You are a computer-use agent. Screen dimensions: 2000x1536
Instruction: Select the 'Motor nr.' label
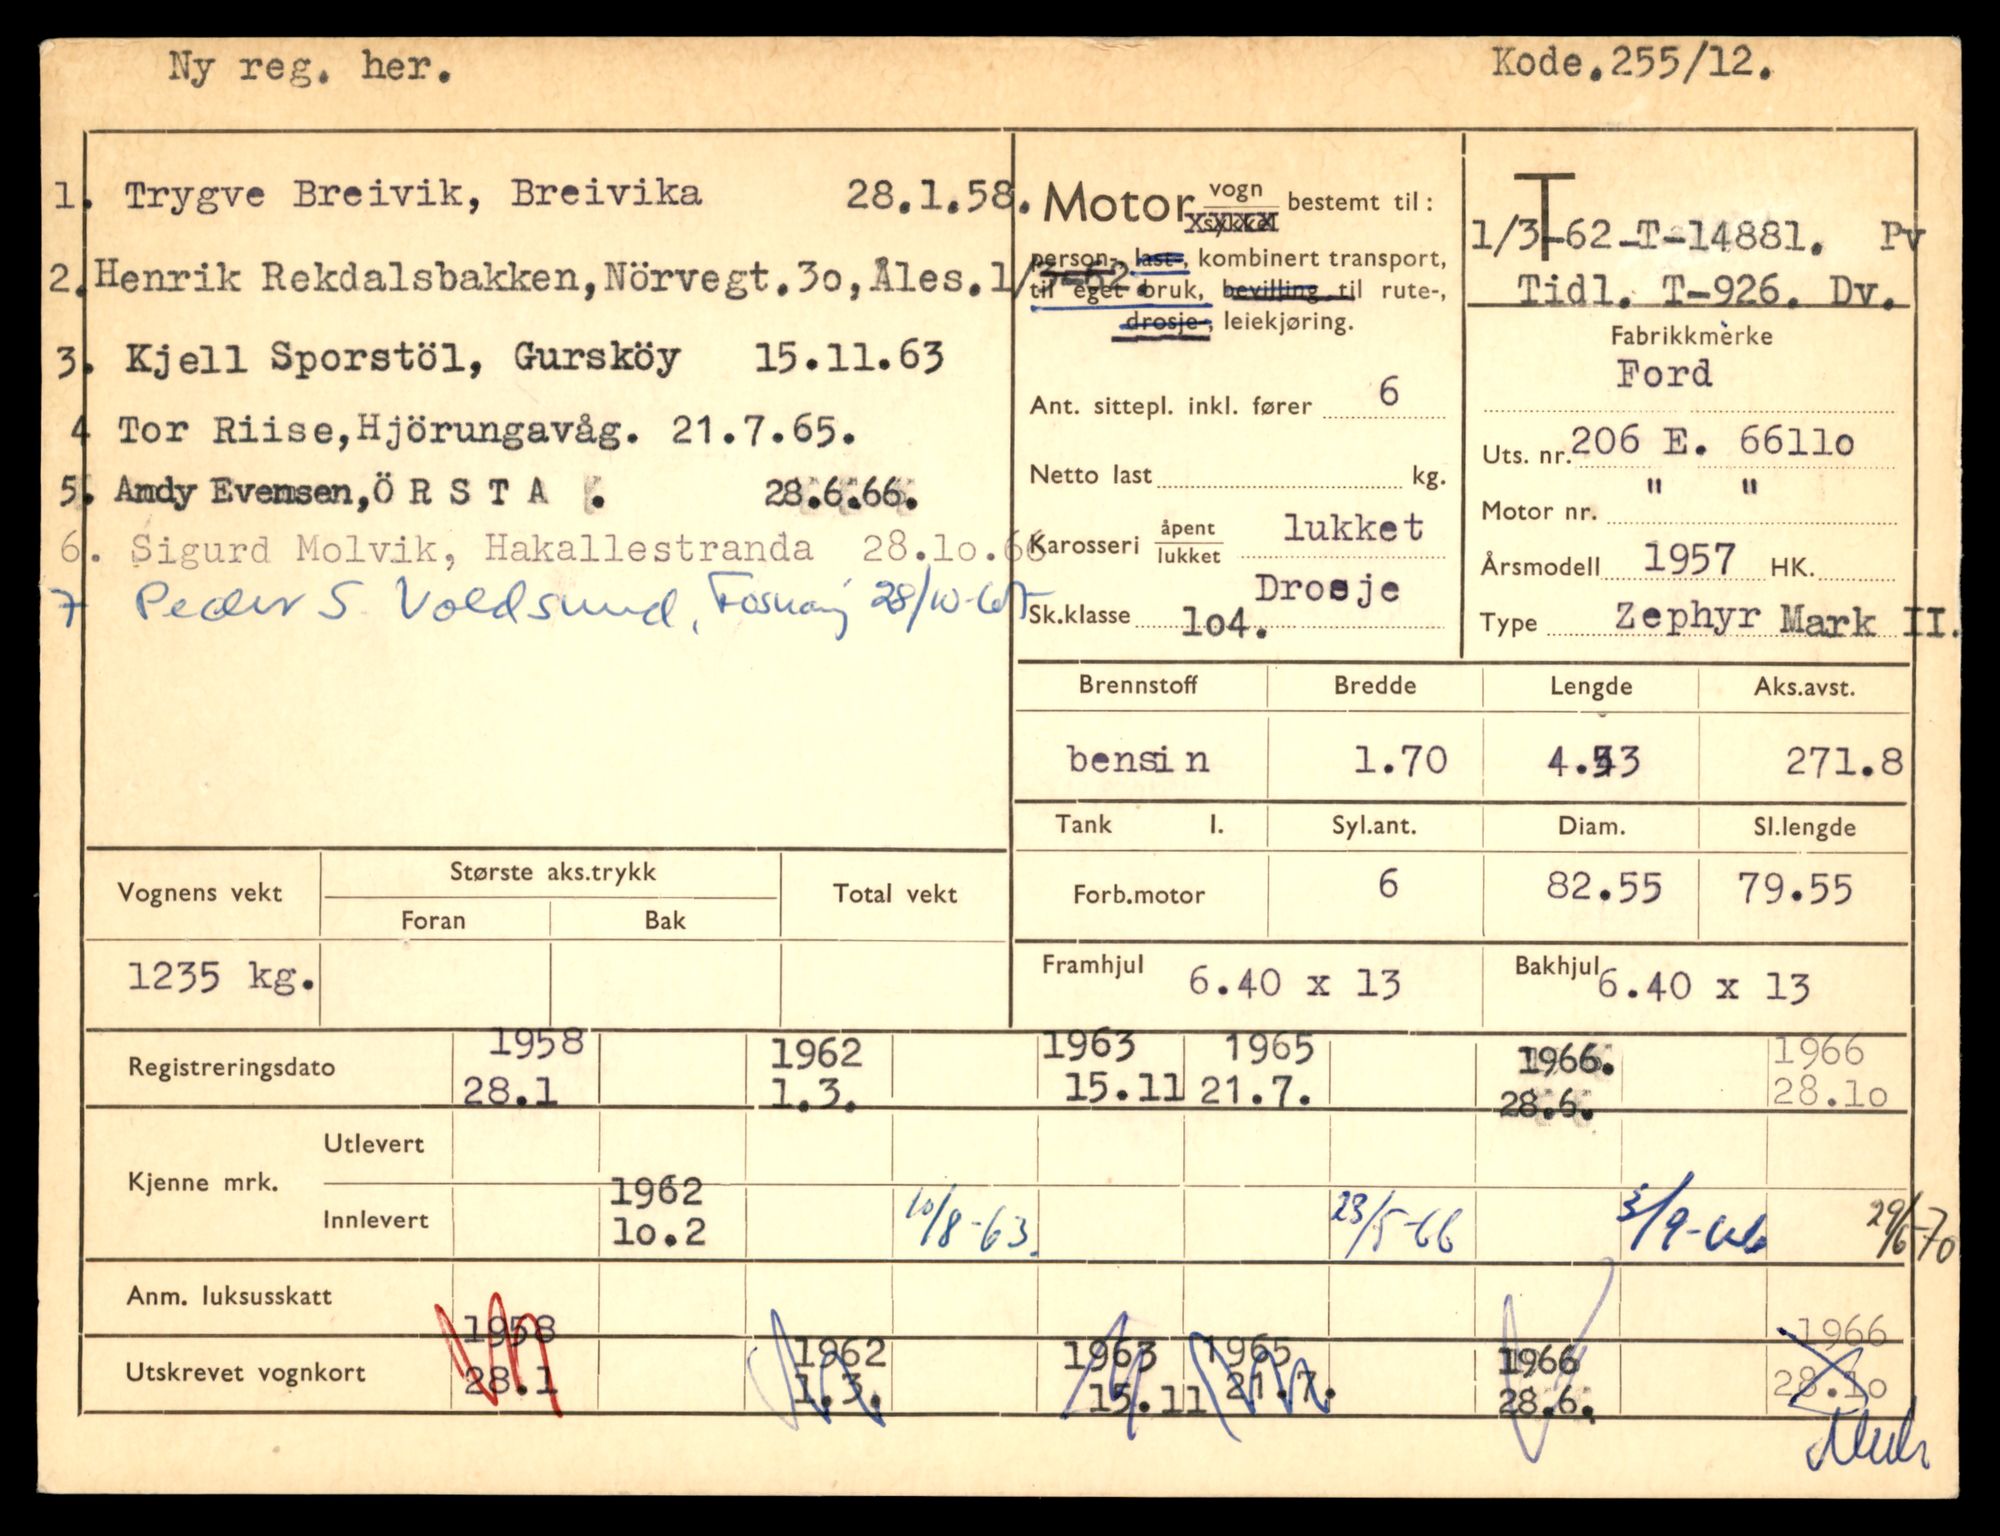1538,512
